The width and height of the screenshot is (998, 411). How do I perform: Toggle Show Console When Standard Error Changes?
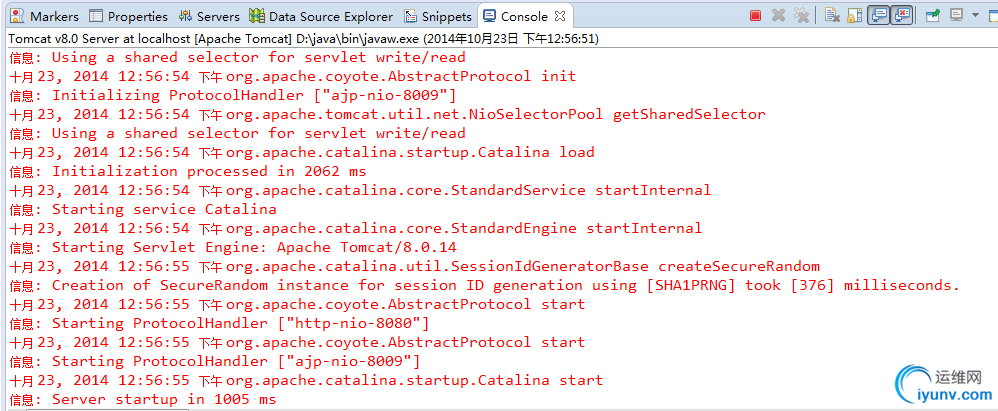pyautogui.click(x=902, y=16)
